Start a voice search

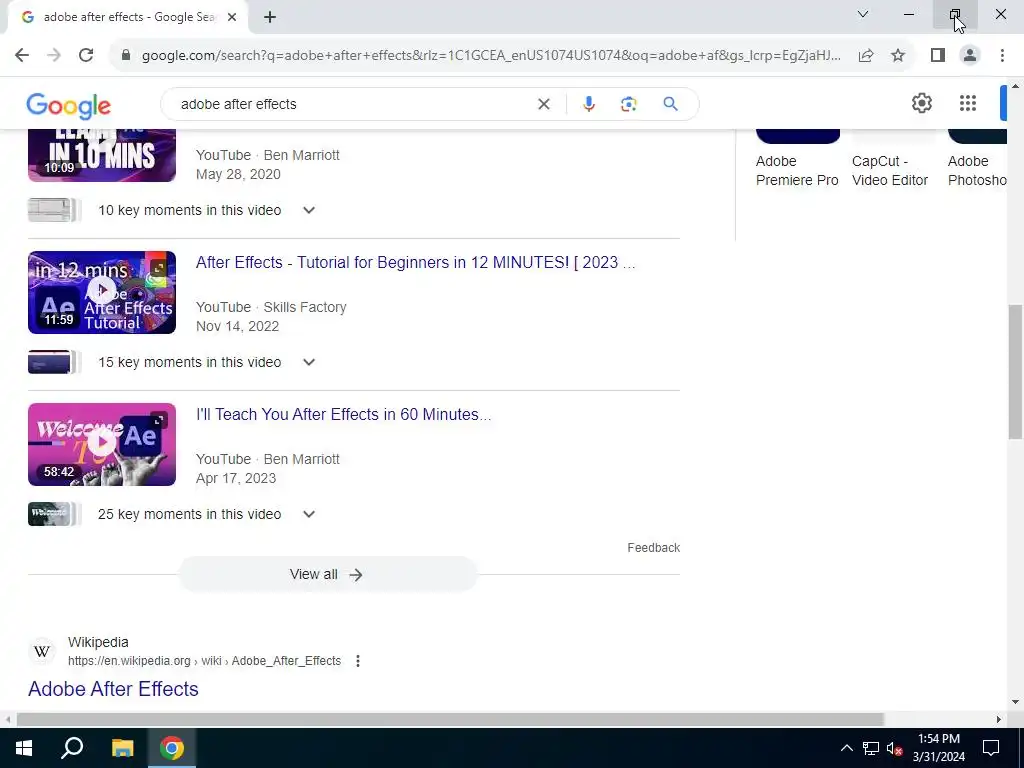[x=588, y=104]
